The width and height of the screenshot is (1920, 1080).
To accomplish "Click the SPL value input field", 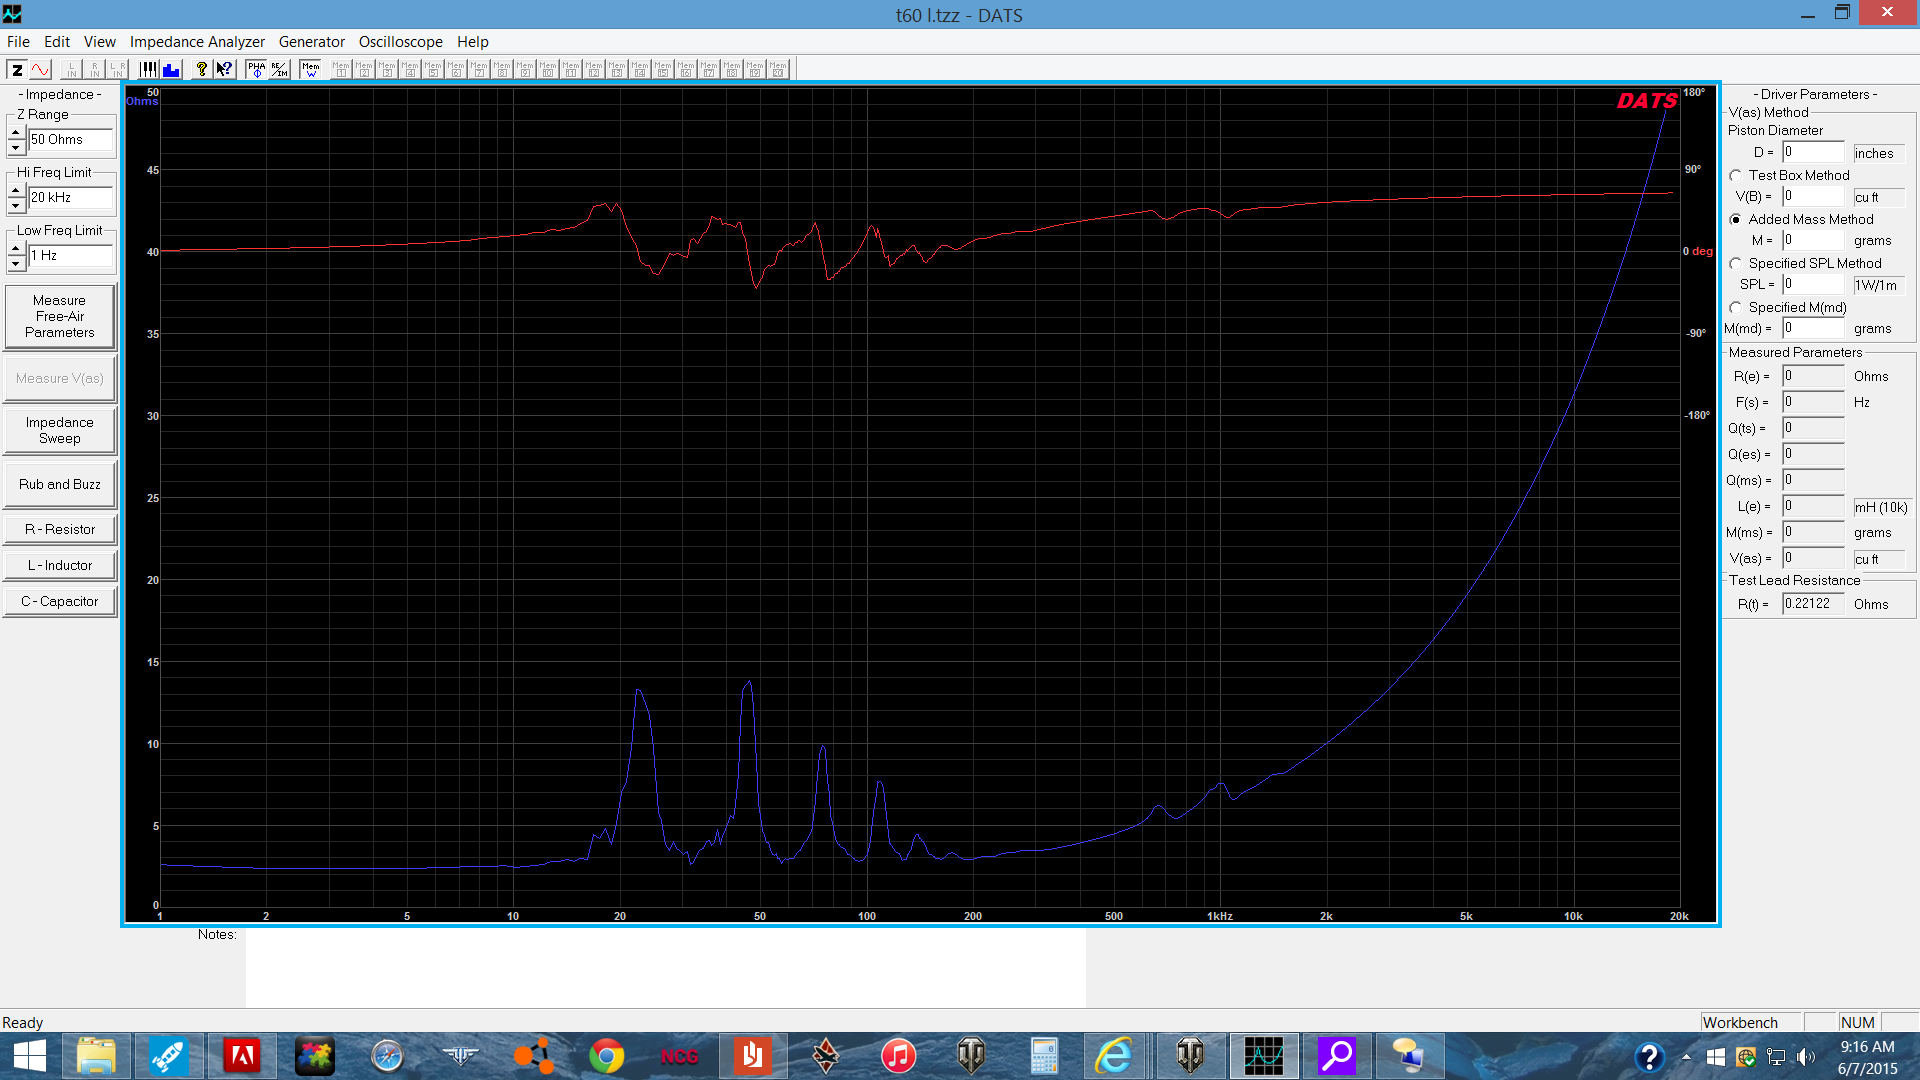I will [1813, 284].
